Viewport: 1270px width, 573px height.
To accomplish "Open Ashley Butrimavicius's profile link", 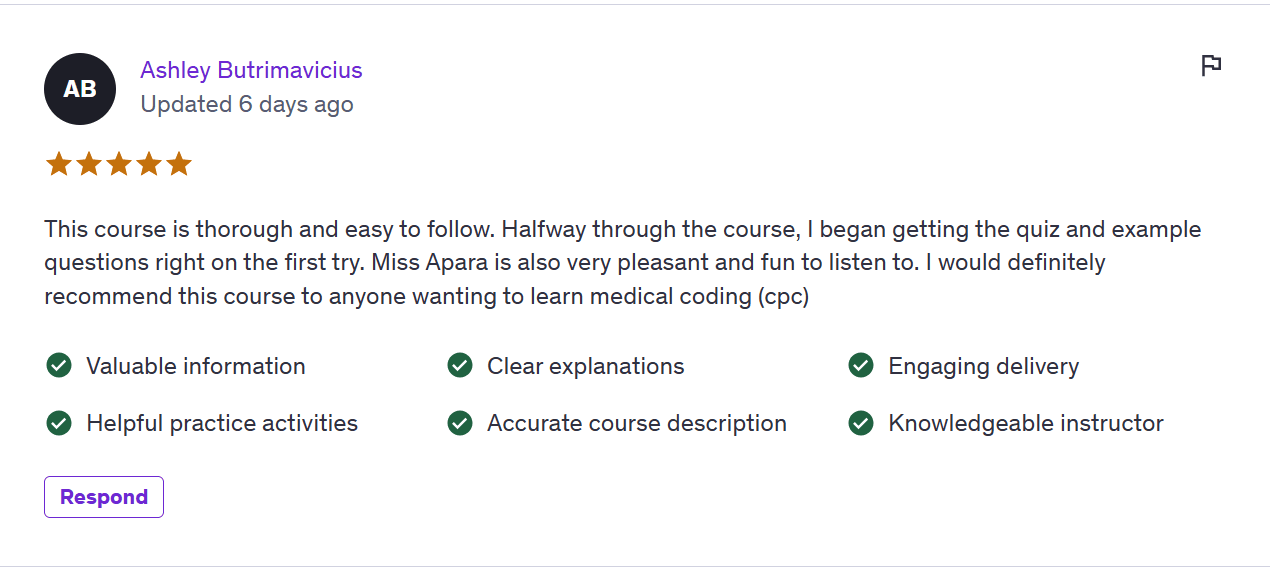I will 251,70.
